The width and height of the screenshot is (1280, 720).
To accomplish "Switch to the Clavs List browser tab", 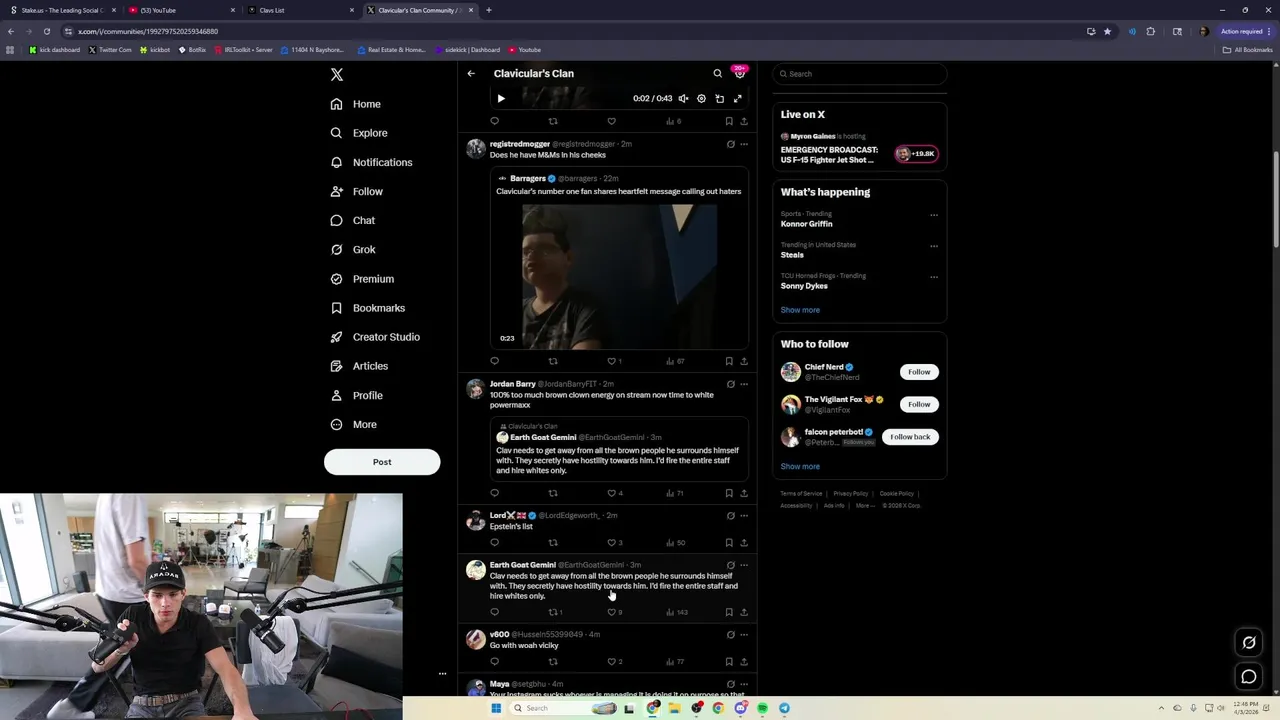I will (300, 10).
